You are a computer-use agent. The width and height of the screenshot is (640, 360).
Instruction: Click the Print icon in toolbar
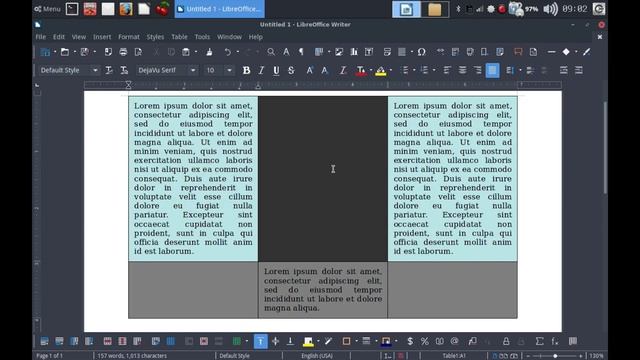[x=123, y=52]
